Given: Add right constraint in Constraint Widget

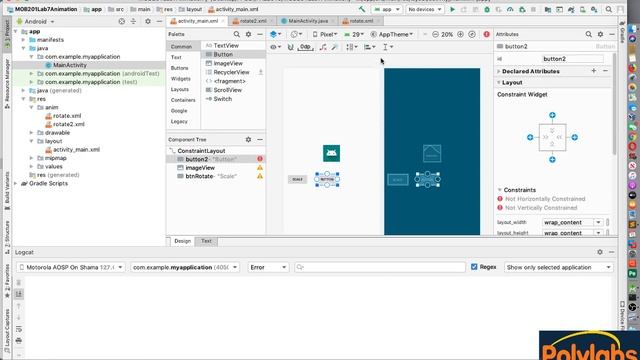Looking at the screenshot, I should click(x=574, y=138).
